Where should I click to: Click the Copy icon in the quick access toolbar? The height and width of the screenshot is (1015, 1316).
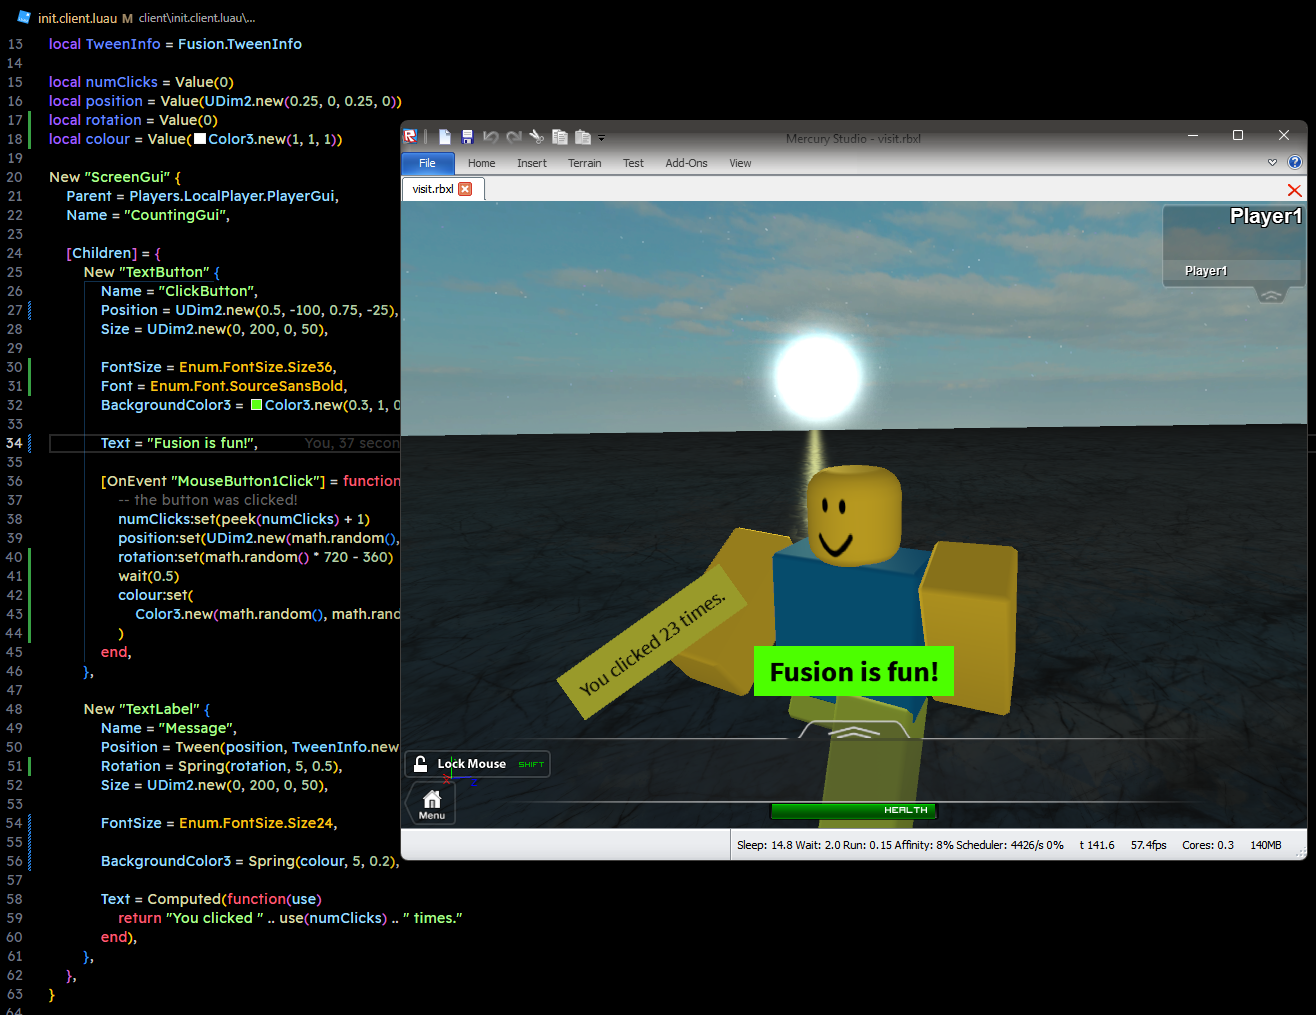click(560, 137)
